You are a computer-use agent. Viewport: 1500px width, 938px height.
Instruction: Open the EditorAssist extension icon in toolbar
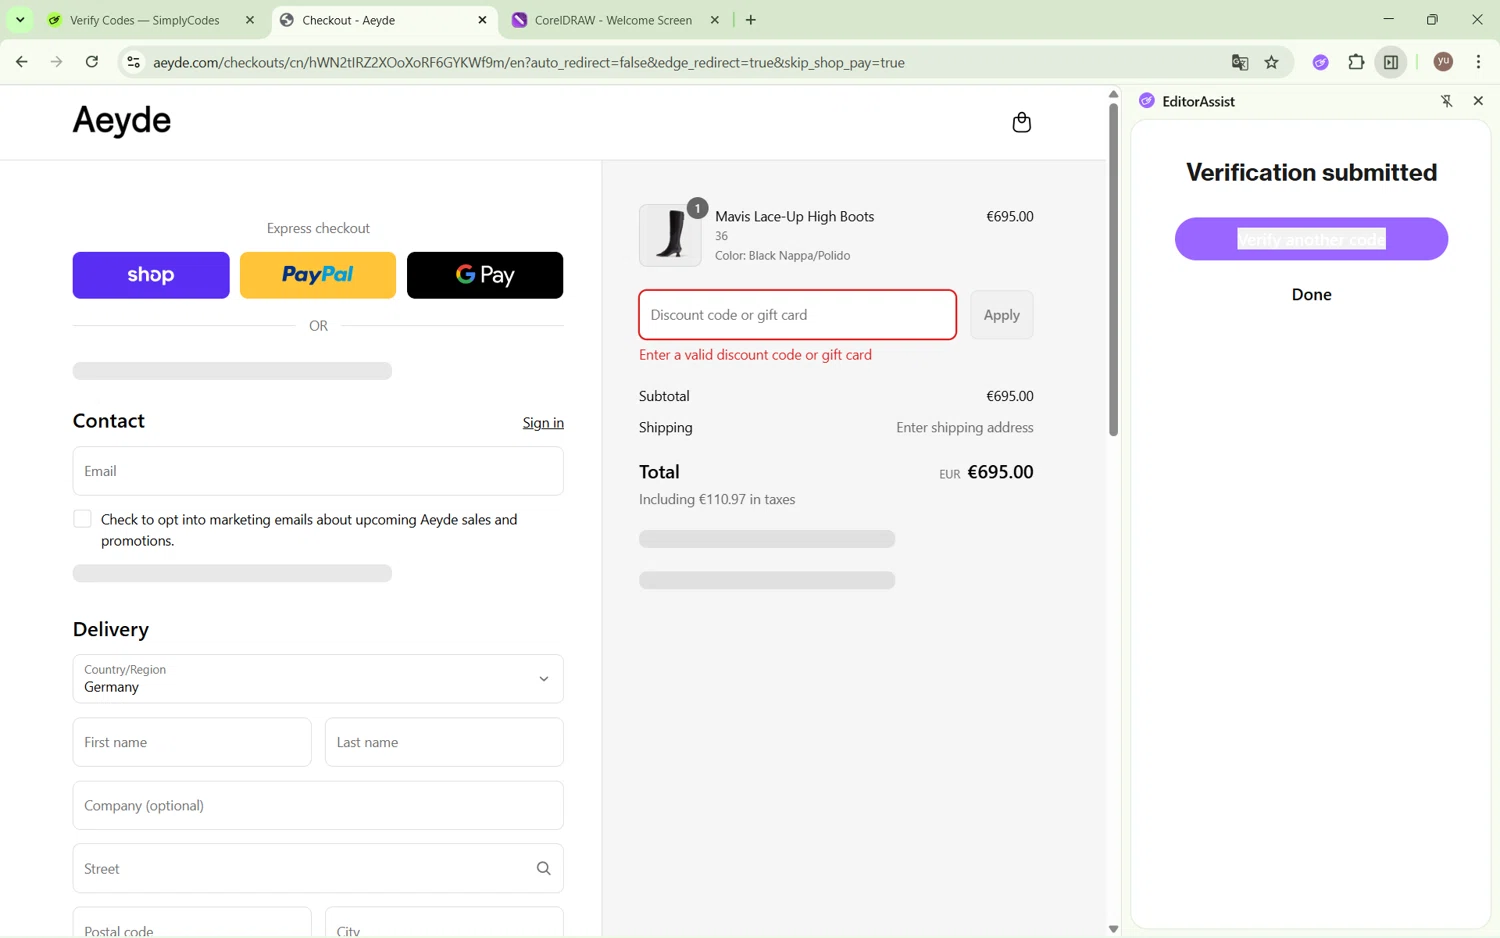tap(1321, 62)
